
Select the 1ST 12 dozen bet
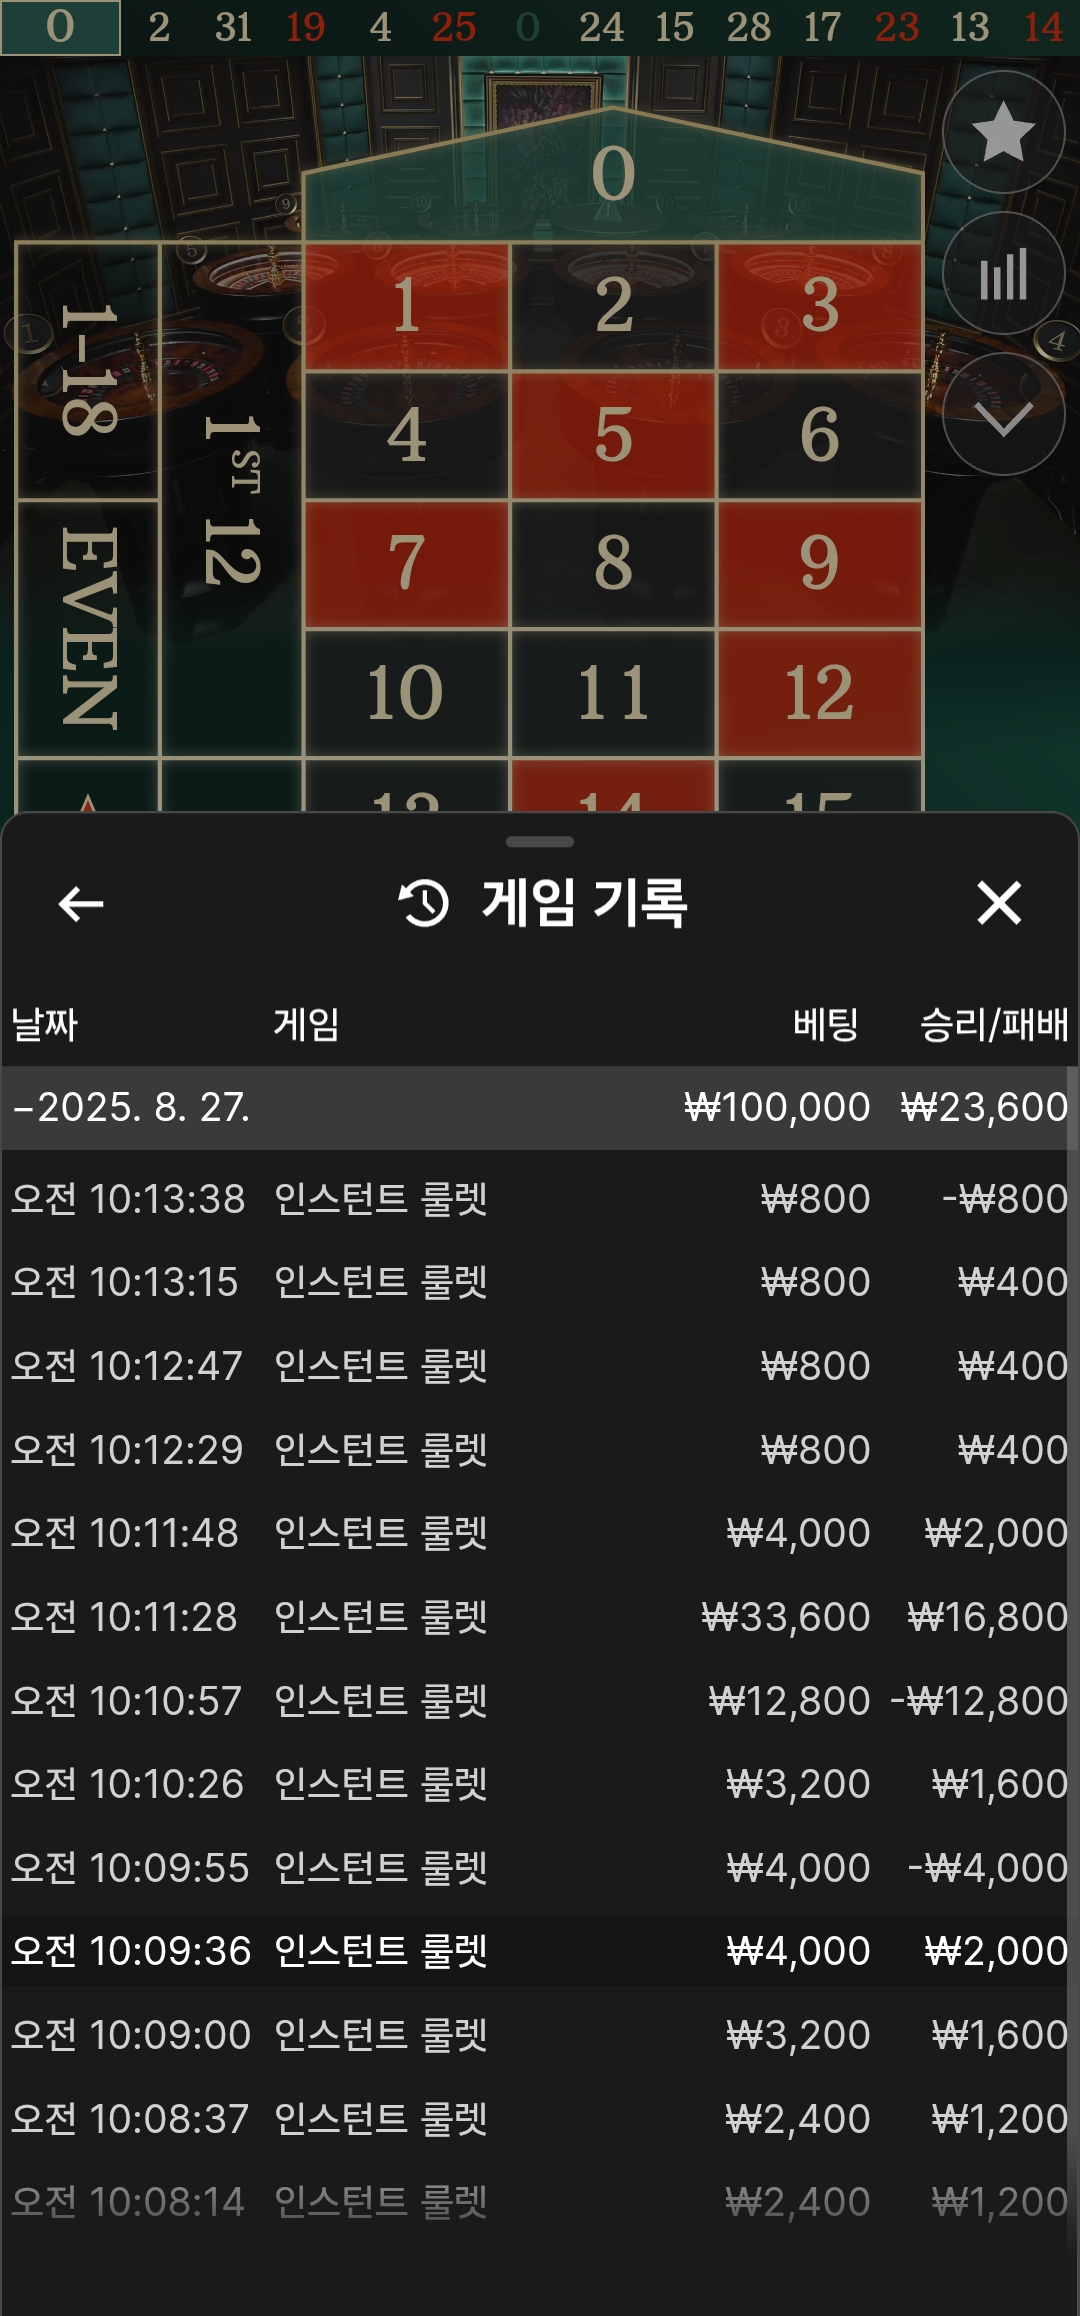tap(231, 500)
